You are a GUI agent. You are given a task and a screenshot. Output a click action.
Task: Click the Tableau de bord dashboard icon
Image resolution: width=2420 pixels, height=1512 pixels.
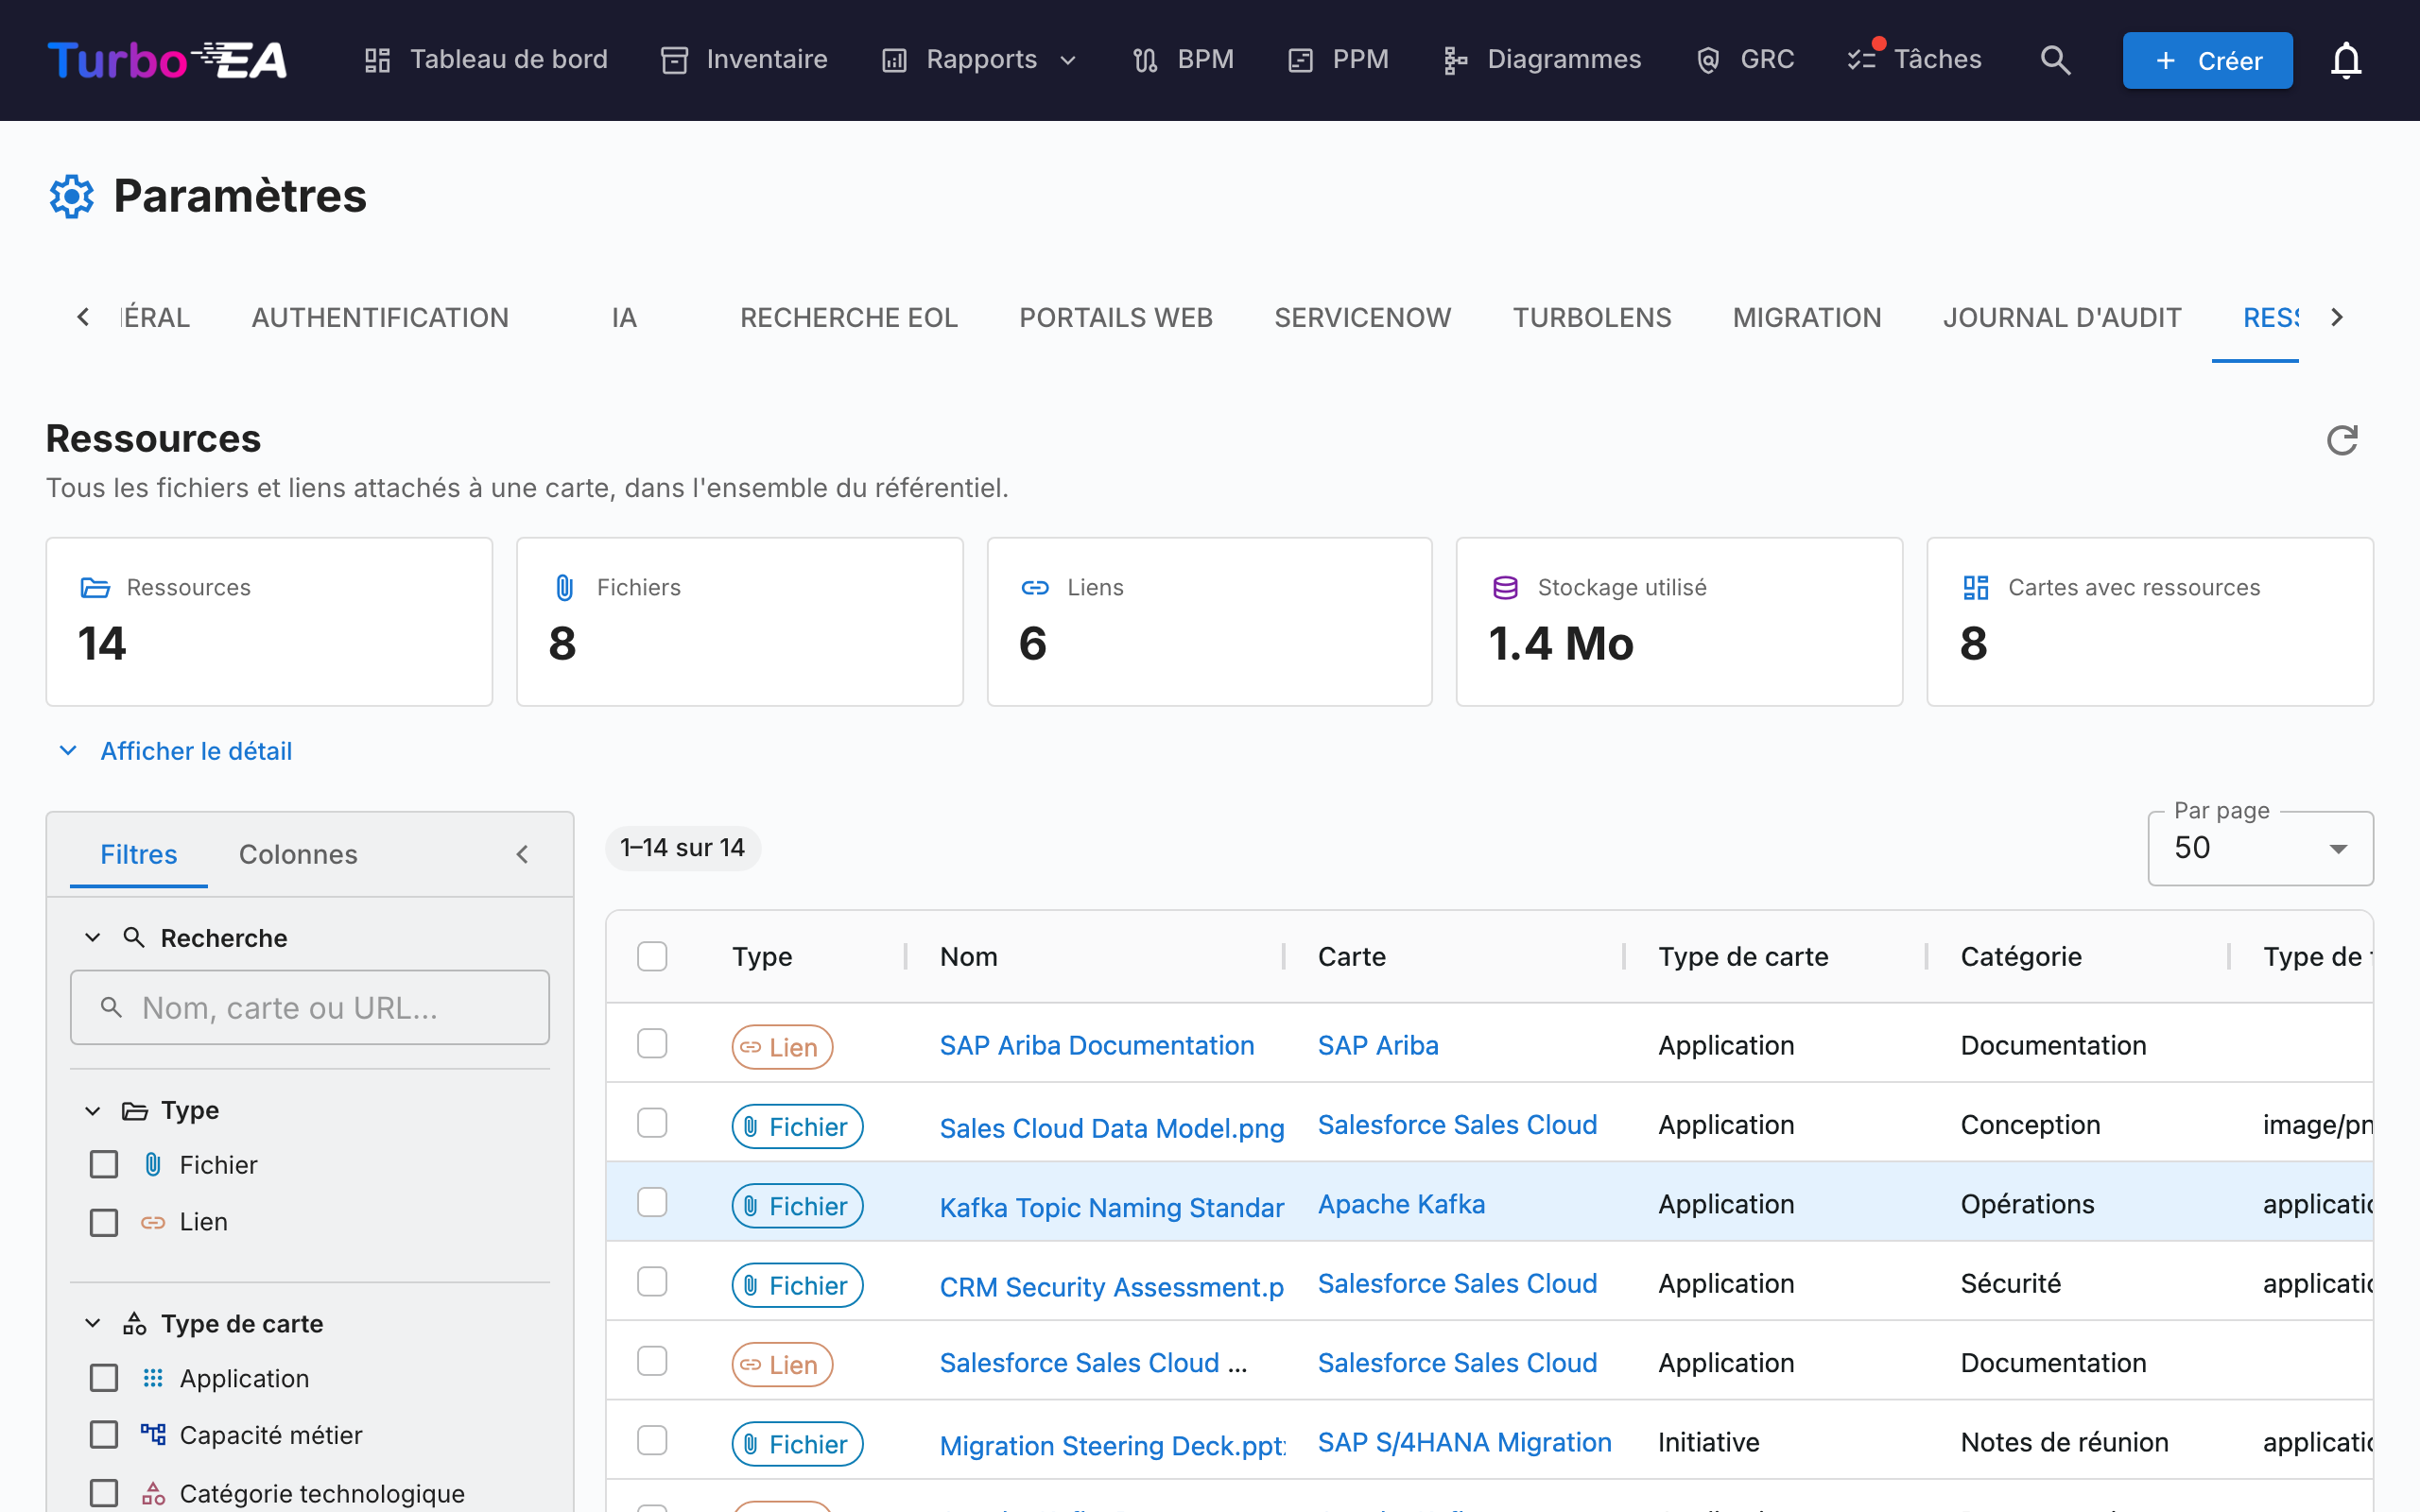click(377, 60)
